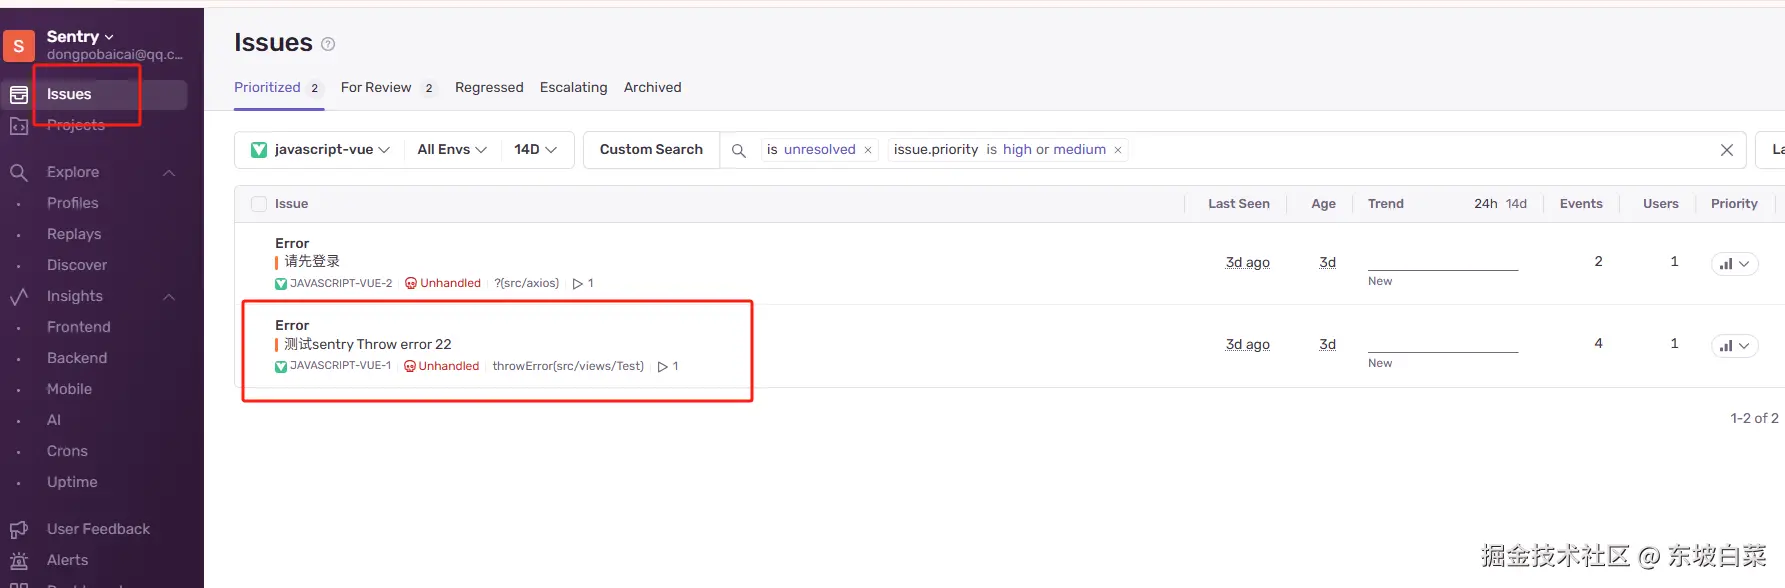Click the Users column header
The image size is (1785, 588).
(1661, 204)
